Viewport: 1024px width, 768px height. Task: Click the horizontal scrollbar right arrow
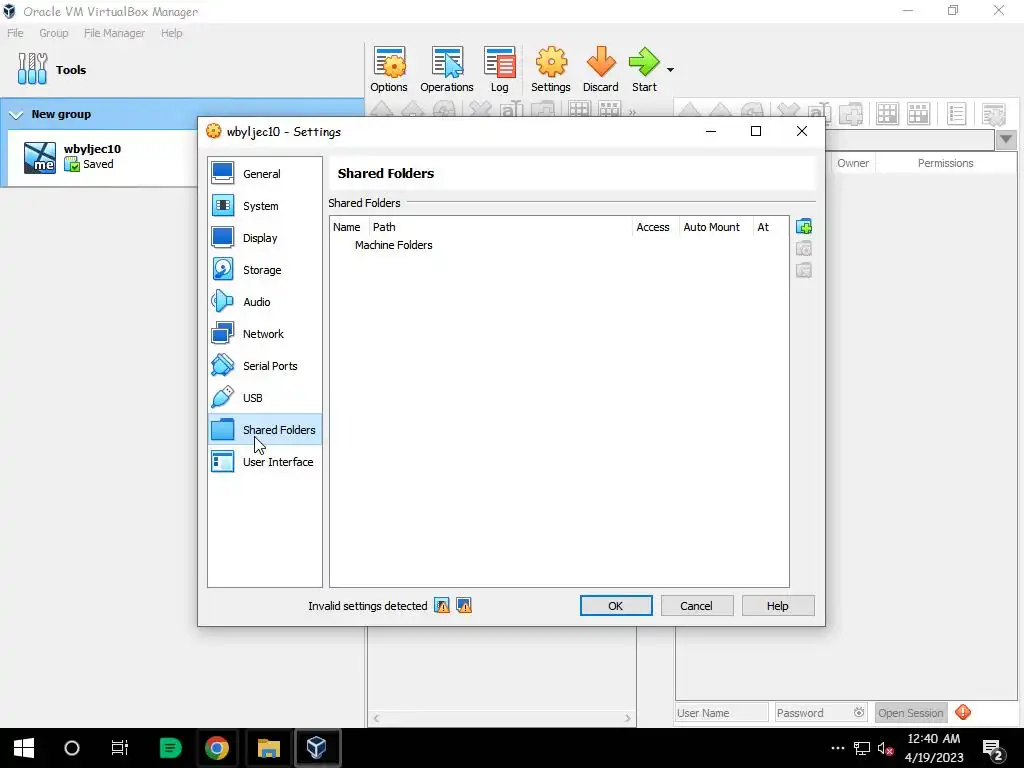(x=628, y=718)
